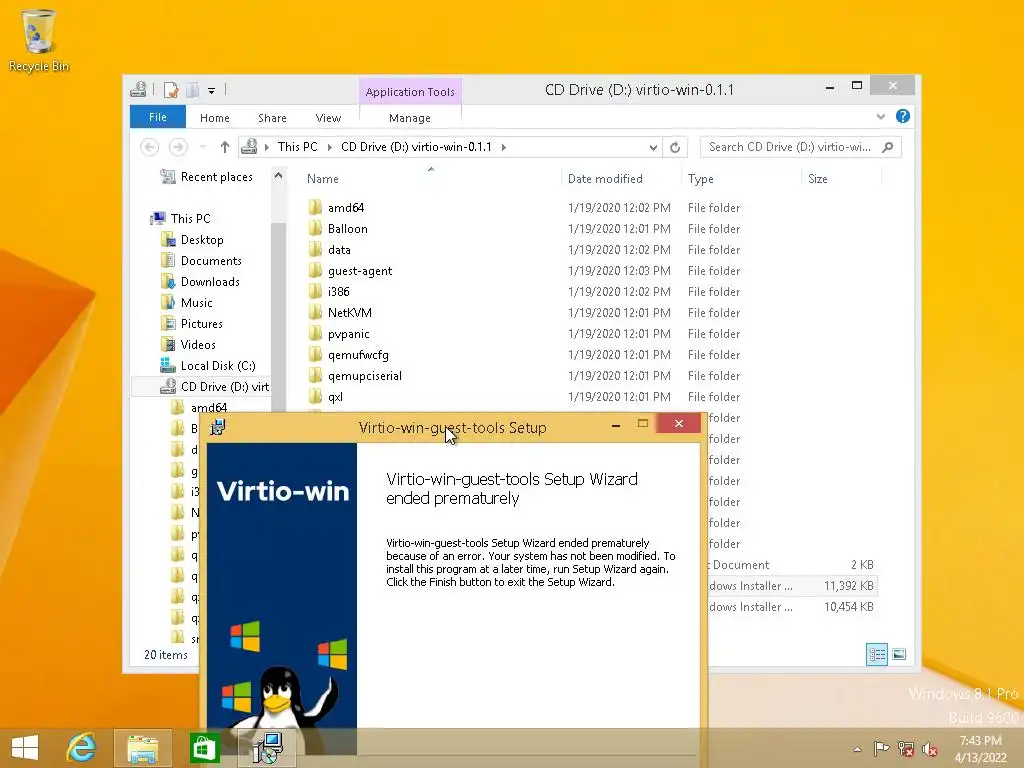This screenshot has height=768, width=1024.
Task: Click the search magnifier icon
Action: point(888,147)
